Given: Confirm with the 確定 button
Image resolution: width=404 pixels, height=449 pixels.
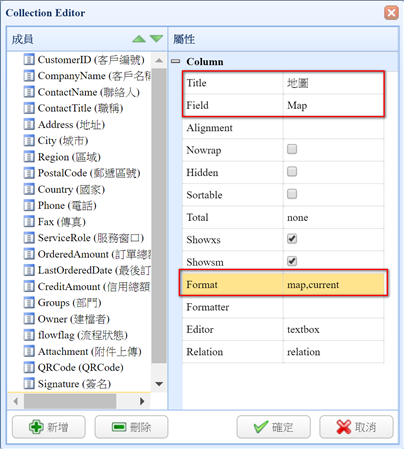Looking at the screenshot, I should (274, 427).
